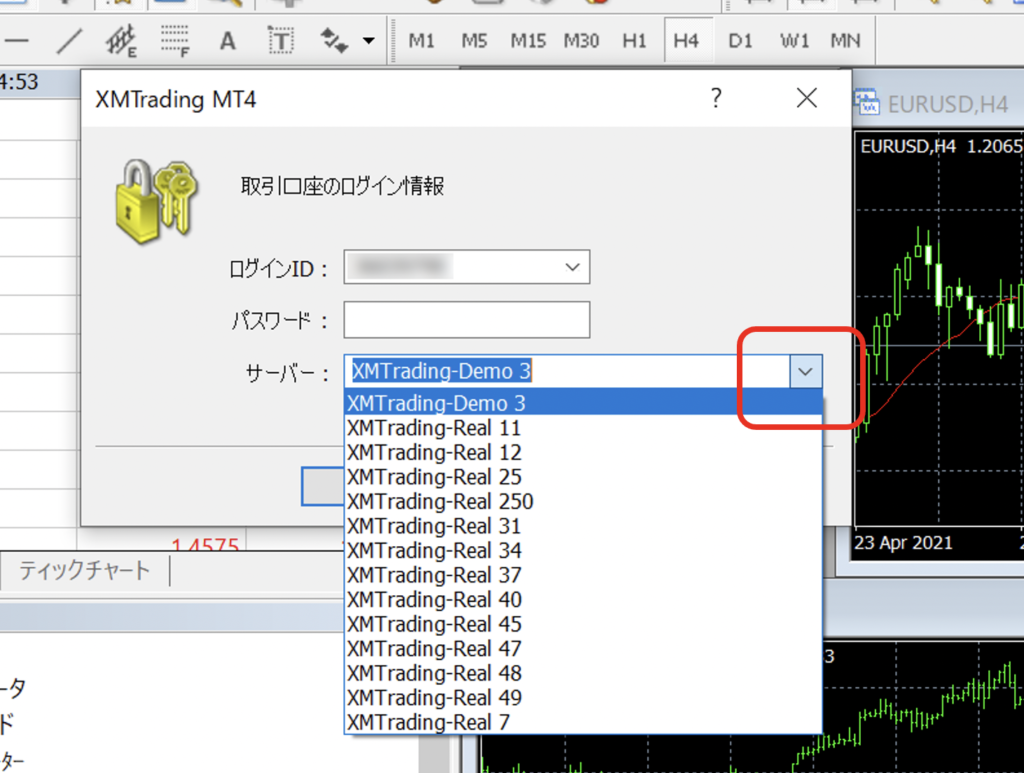Viewport: 1024px width, 773px height.
Task: Choose XMTrading-Real 48 server
Action: coord(583,673)
